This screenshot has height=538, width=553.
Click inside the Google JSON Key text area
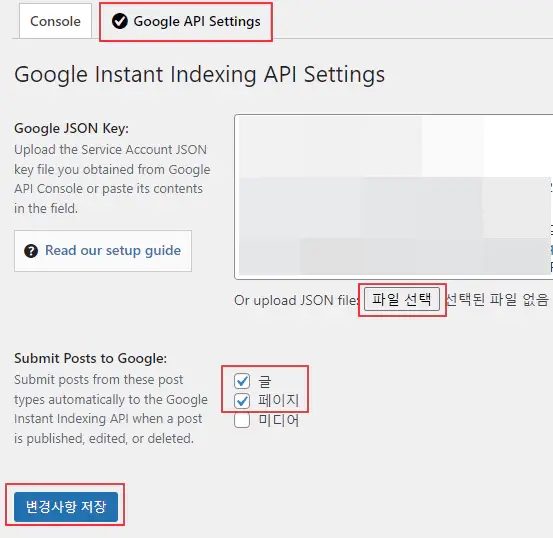[394, 197]
